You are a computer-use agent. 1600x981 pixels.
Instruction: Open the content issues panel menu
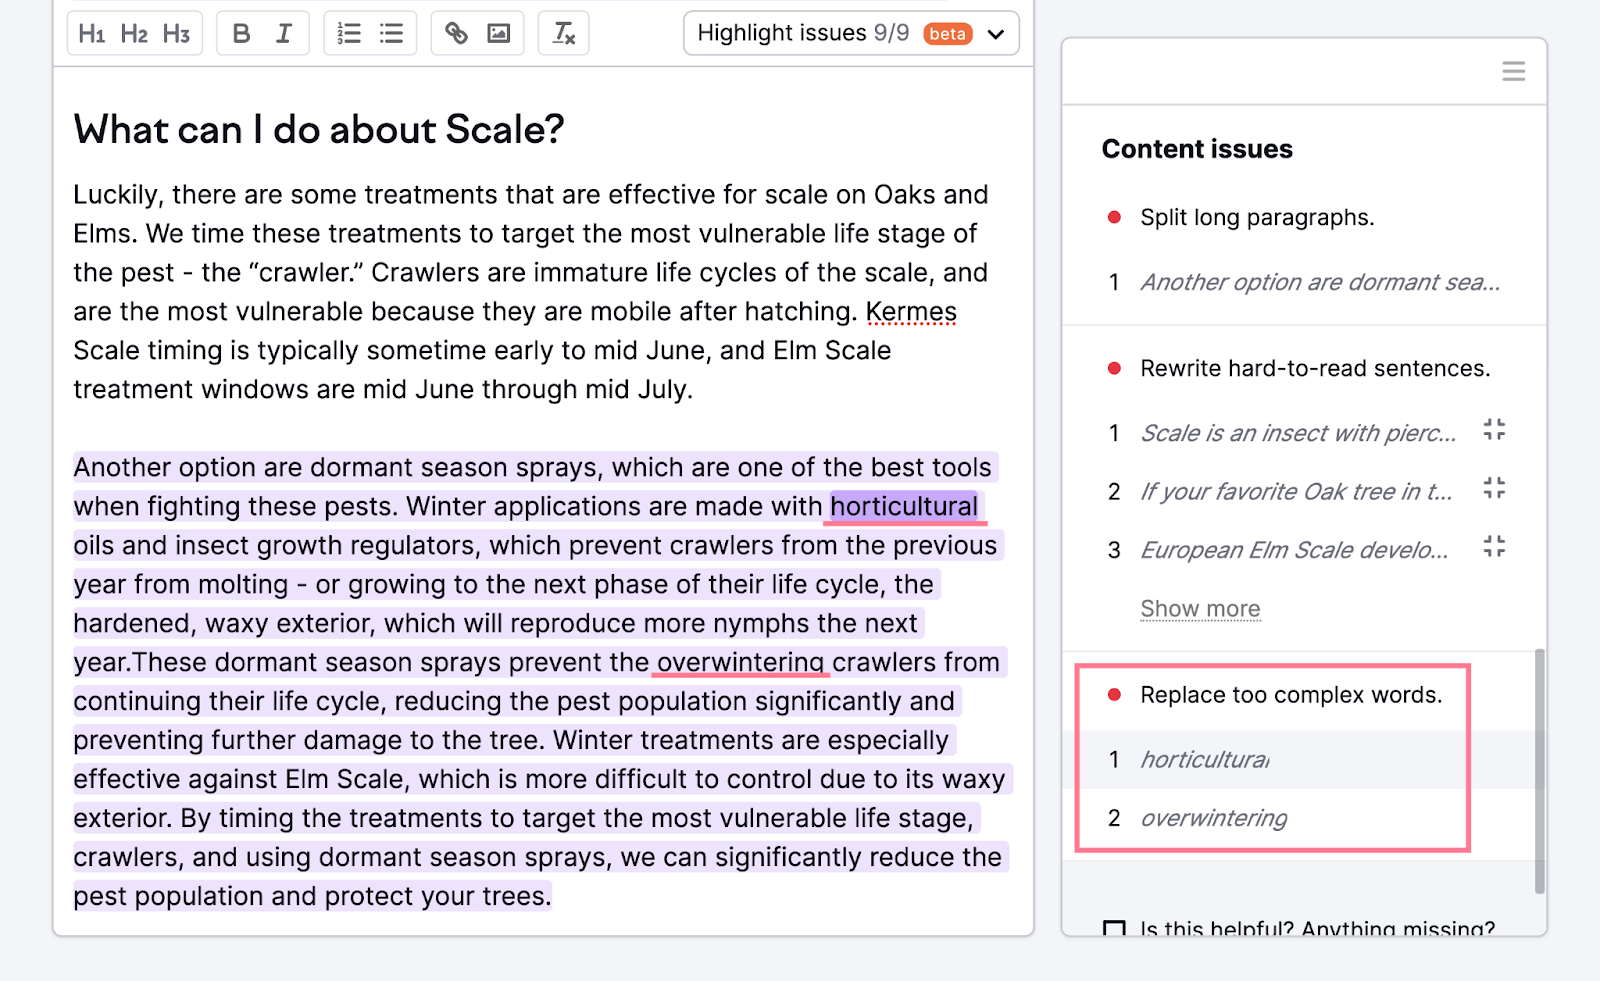pyautogui.click(x=1513, y=71)
